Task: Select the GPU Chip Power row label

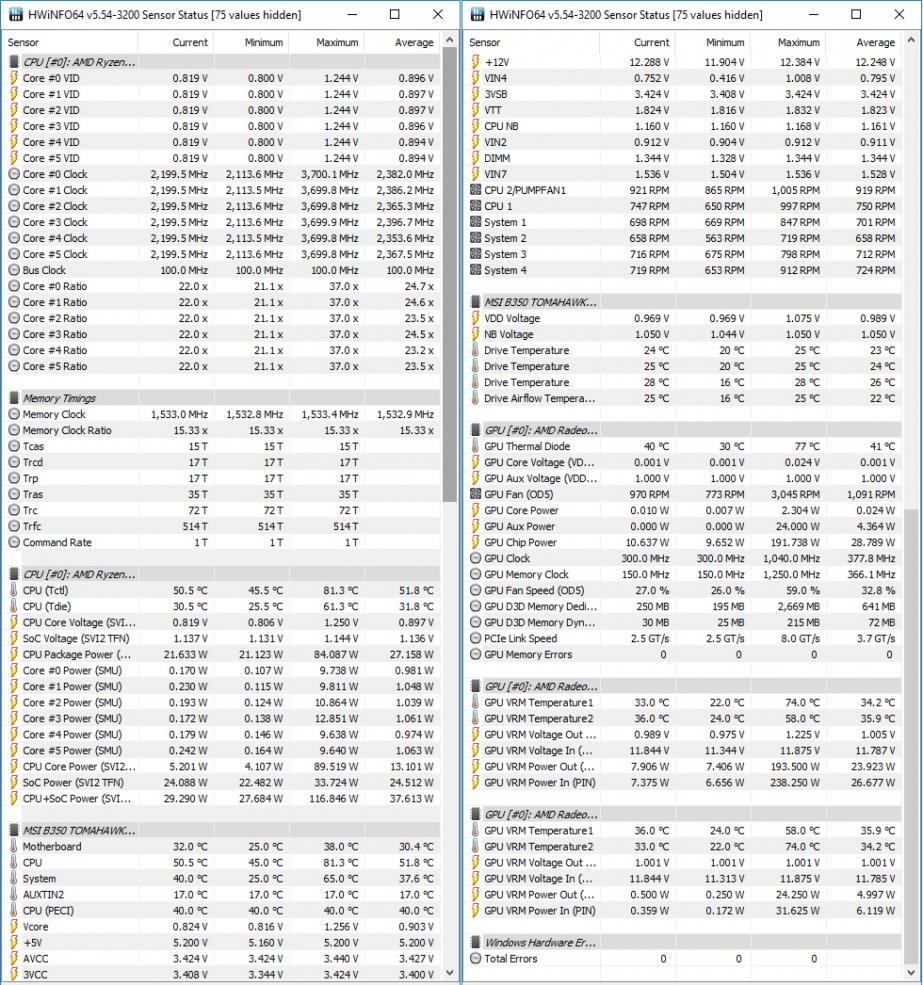Action: point(520,542)
